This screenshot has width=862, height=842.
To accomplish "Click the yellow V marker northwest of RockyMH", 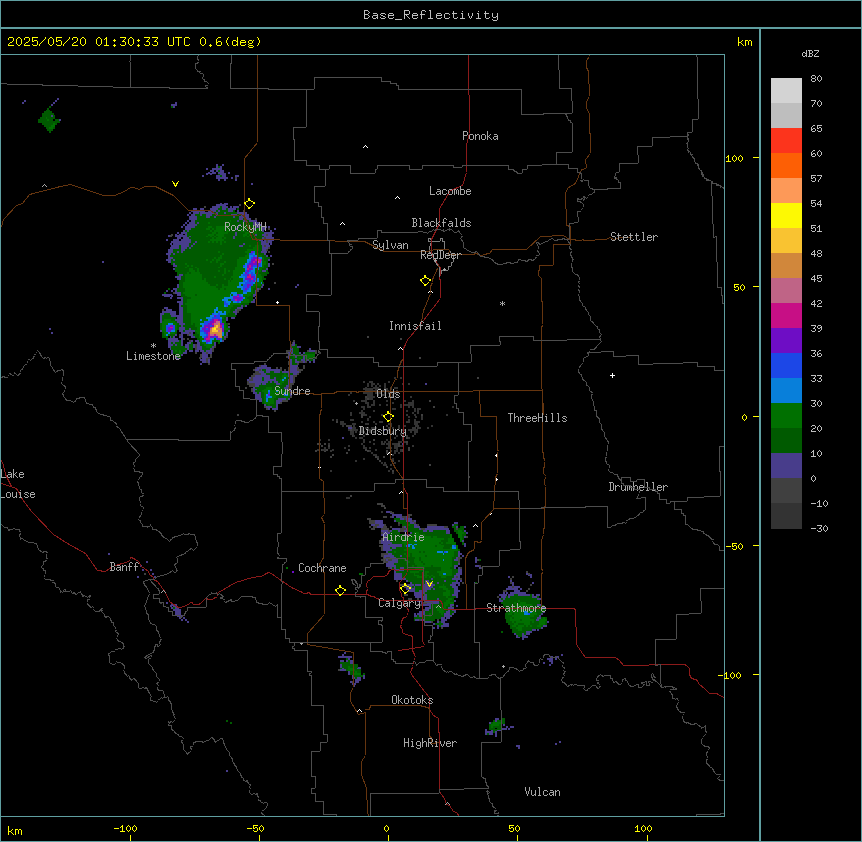I will pyautogui.click(x=175, y=184).
